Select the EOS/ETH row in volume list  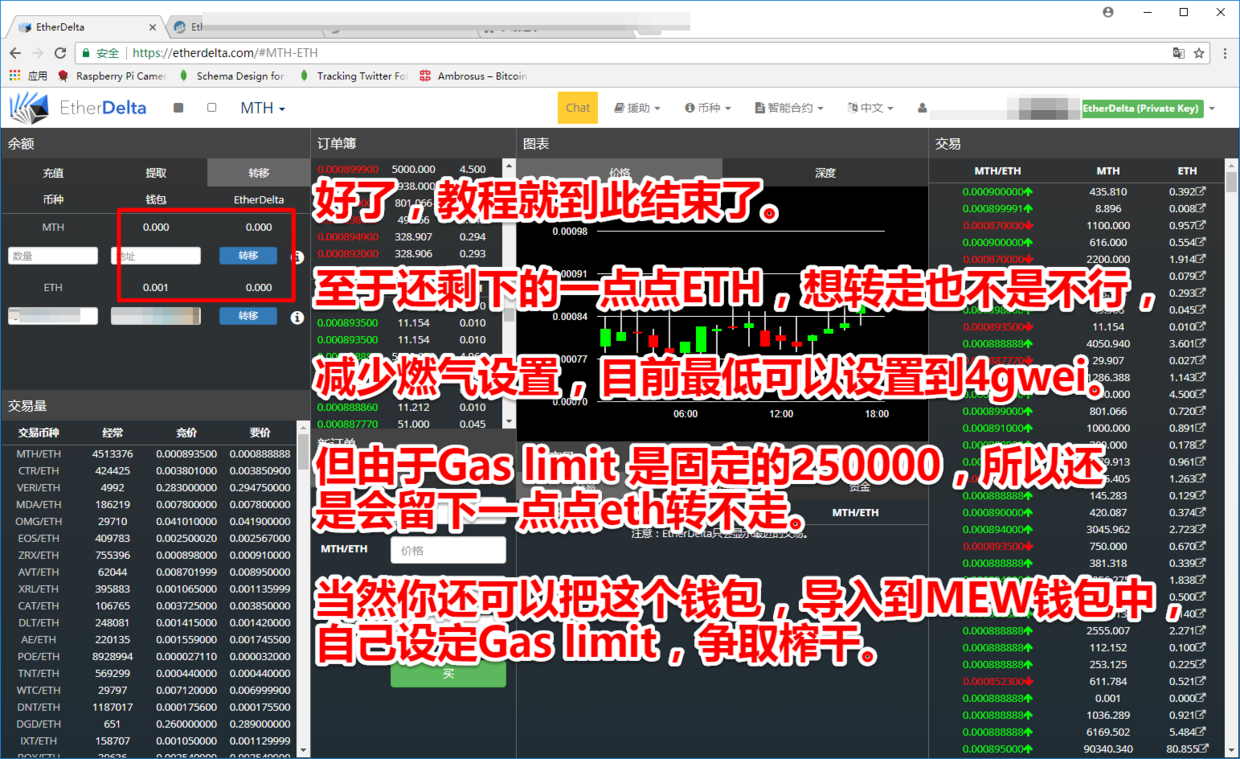click(x=151, y=538)
